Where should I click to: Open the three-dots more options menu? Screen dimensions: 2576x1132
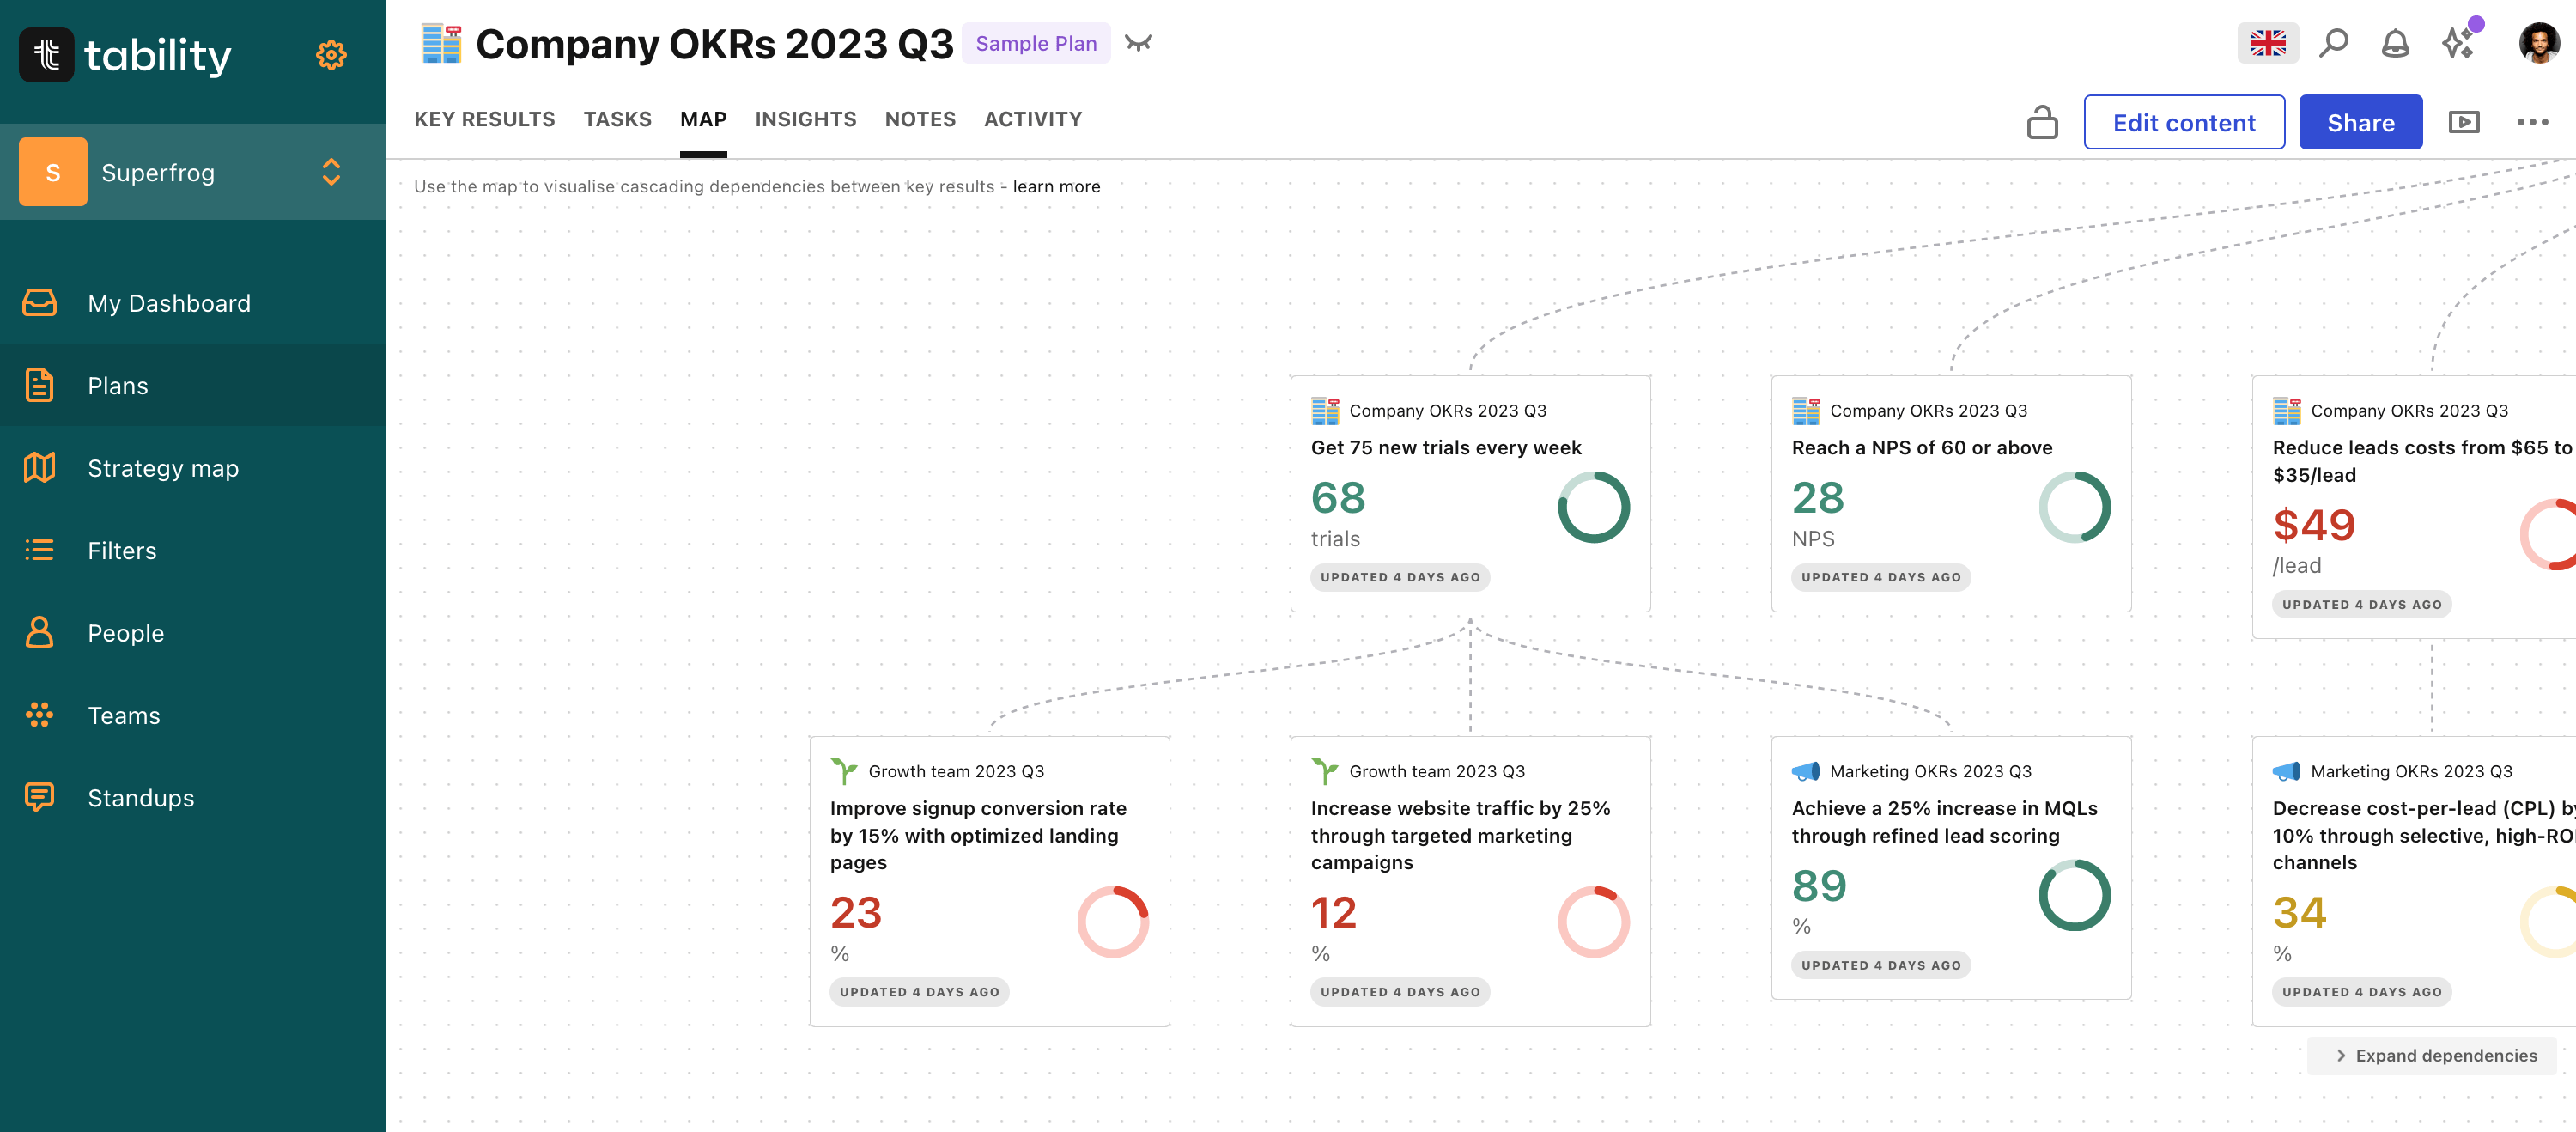(2532, 122)
